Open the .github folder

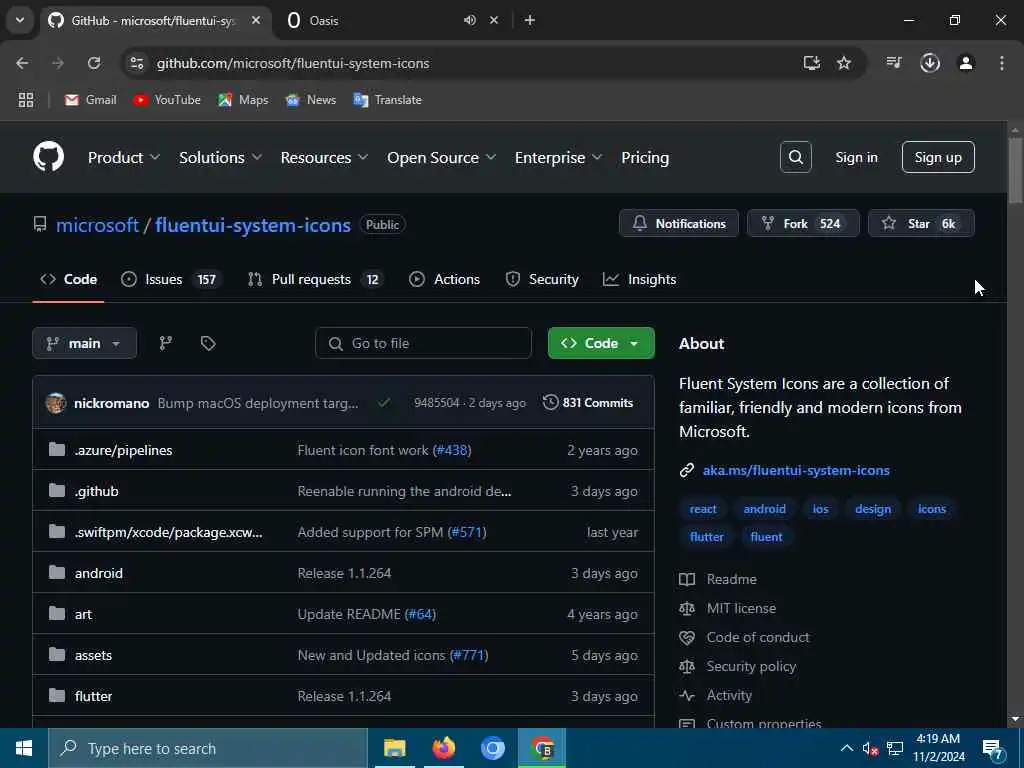click(x=97, y=491)
